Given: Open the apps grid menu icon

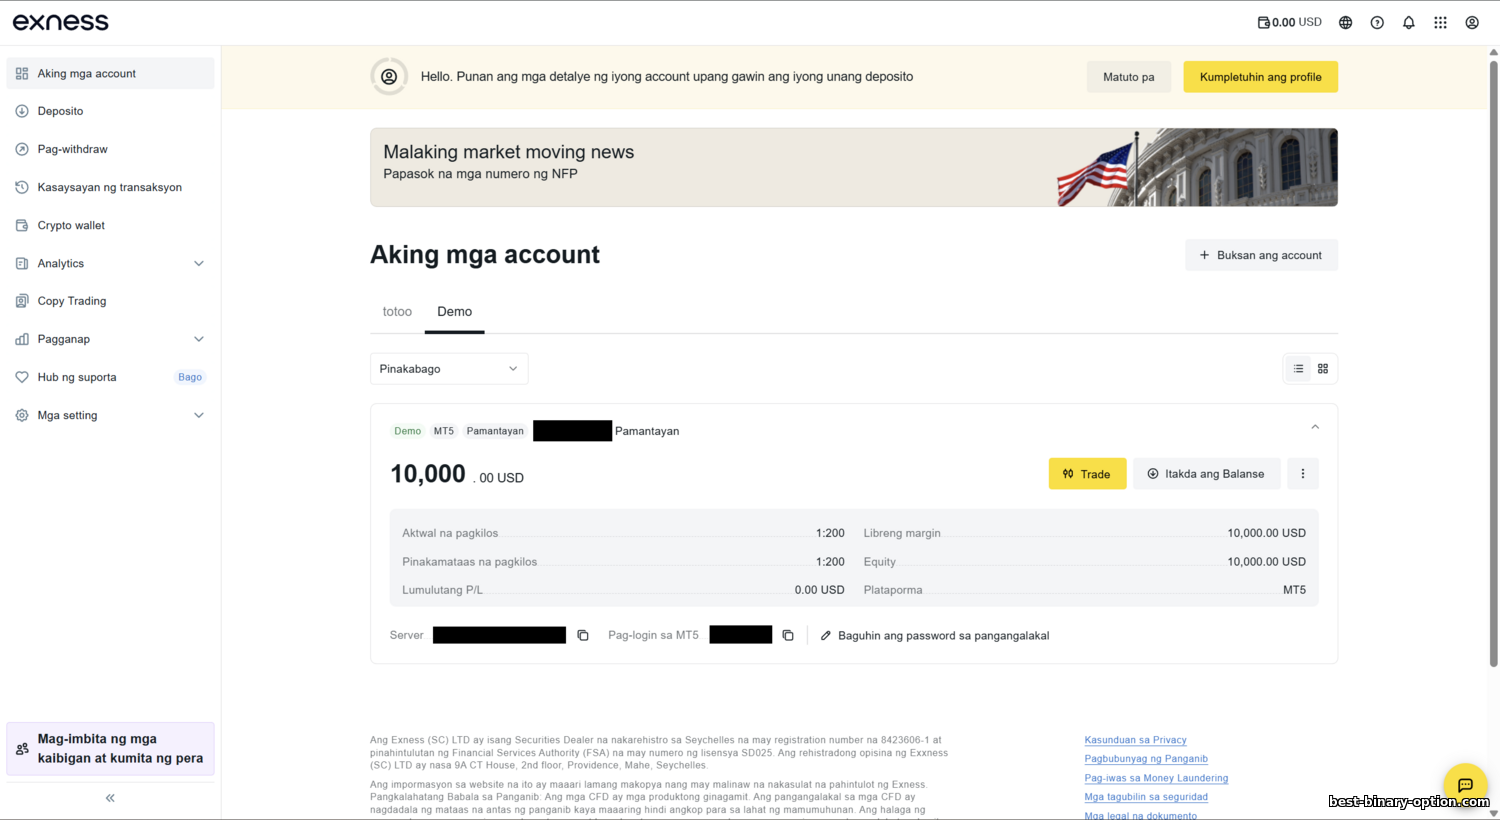Looking at the screenshot, I should click(x=1440, y=23).
